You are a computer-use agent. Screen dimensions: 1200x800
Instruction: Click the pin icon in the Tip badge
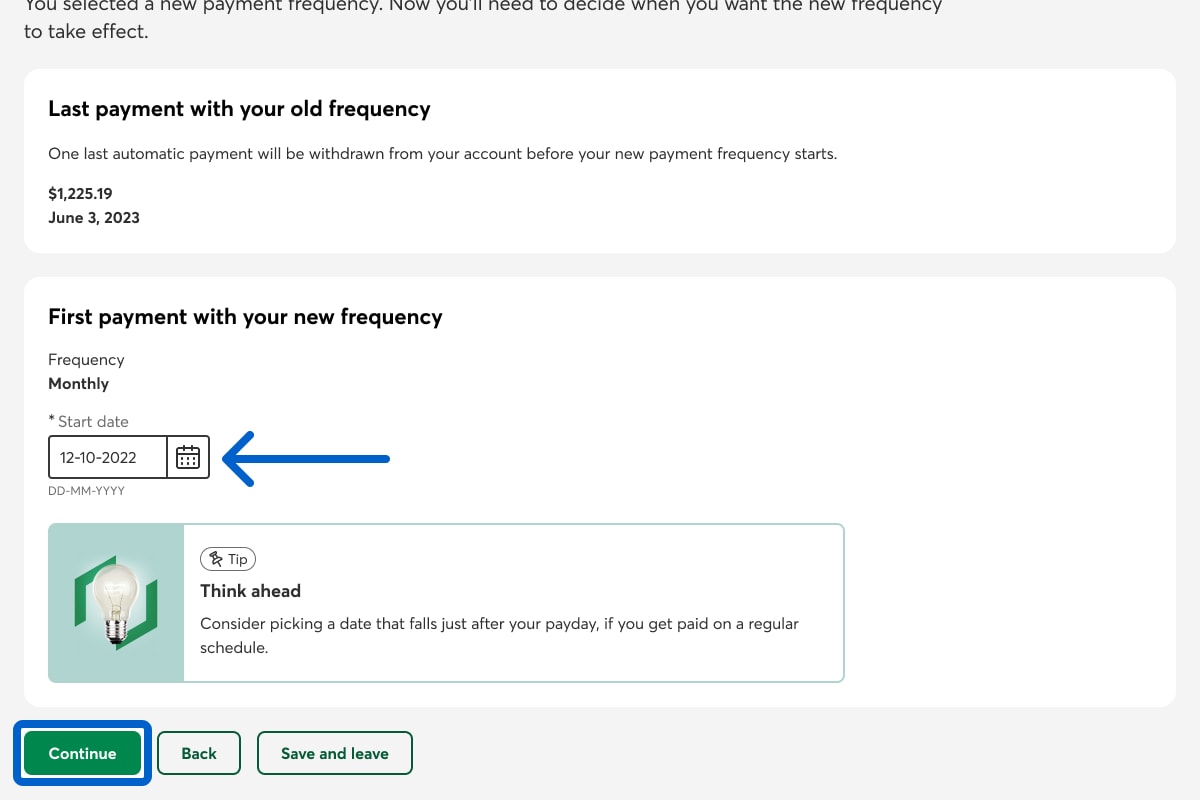(x=216, y=559)
